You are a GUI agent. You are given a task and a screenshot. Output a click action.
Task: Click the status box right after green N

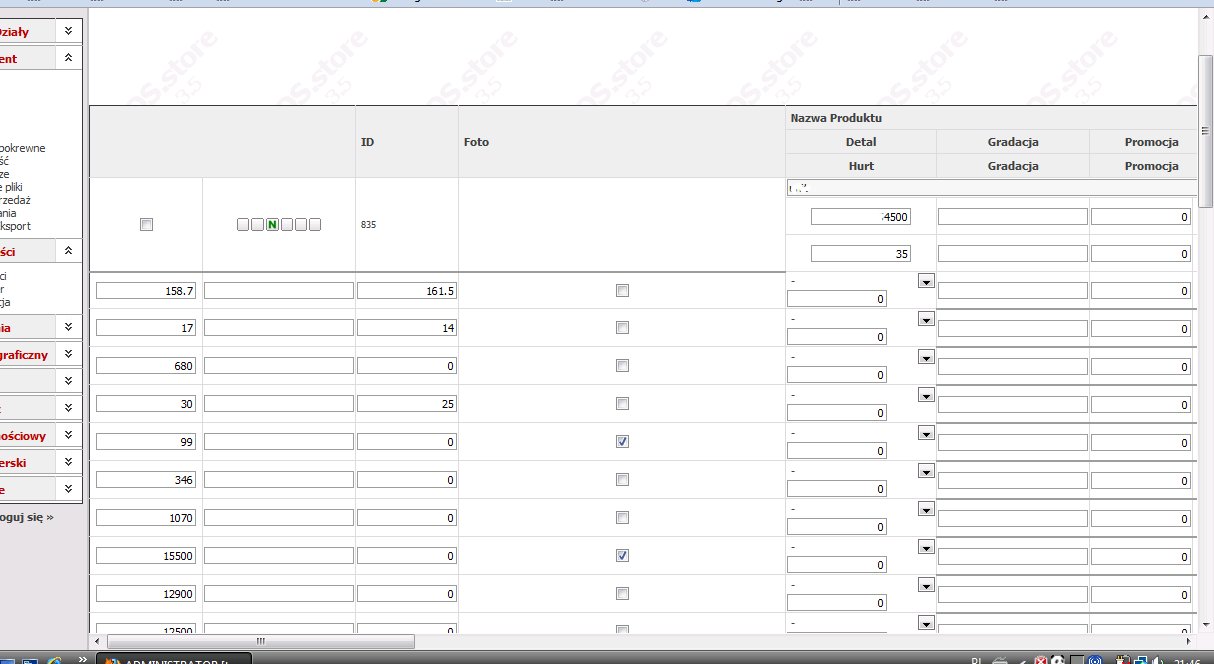pyautogui.click(x=286, y=225)
